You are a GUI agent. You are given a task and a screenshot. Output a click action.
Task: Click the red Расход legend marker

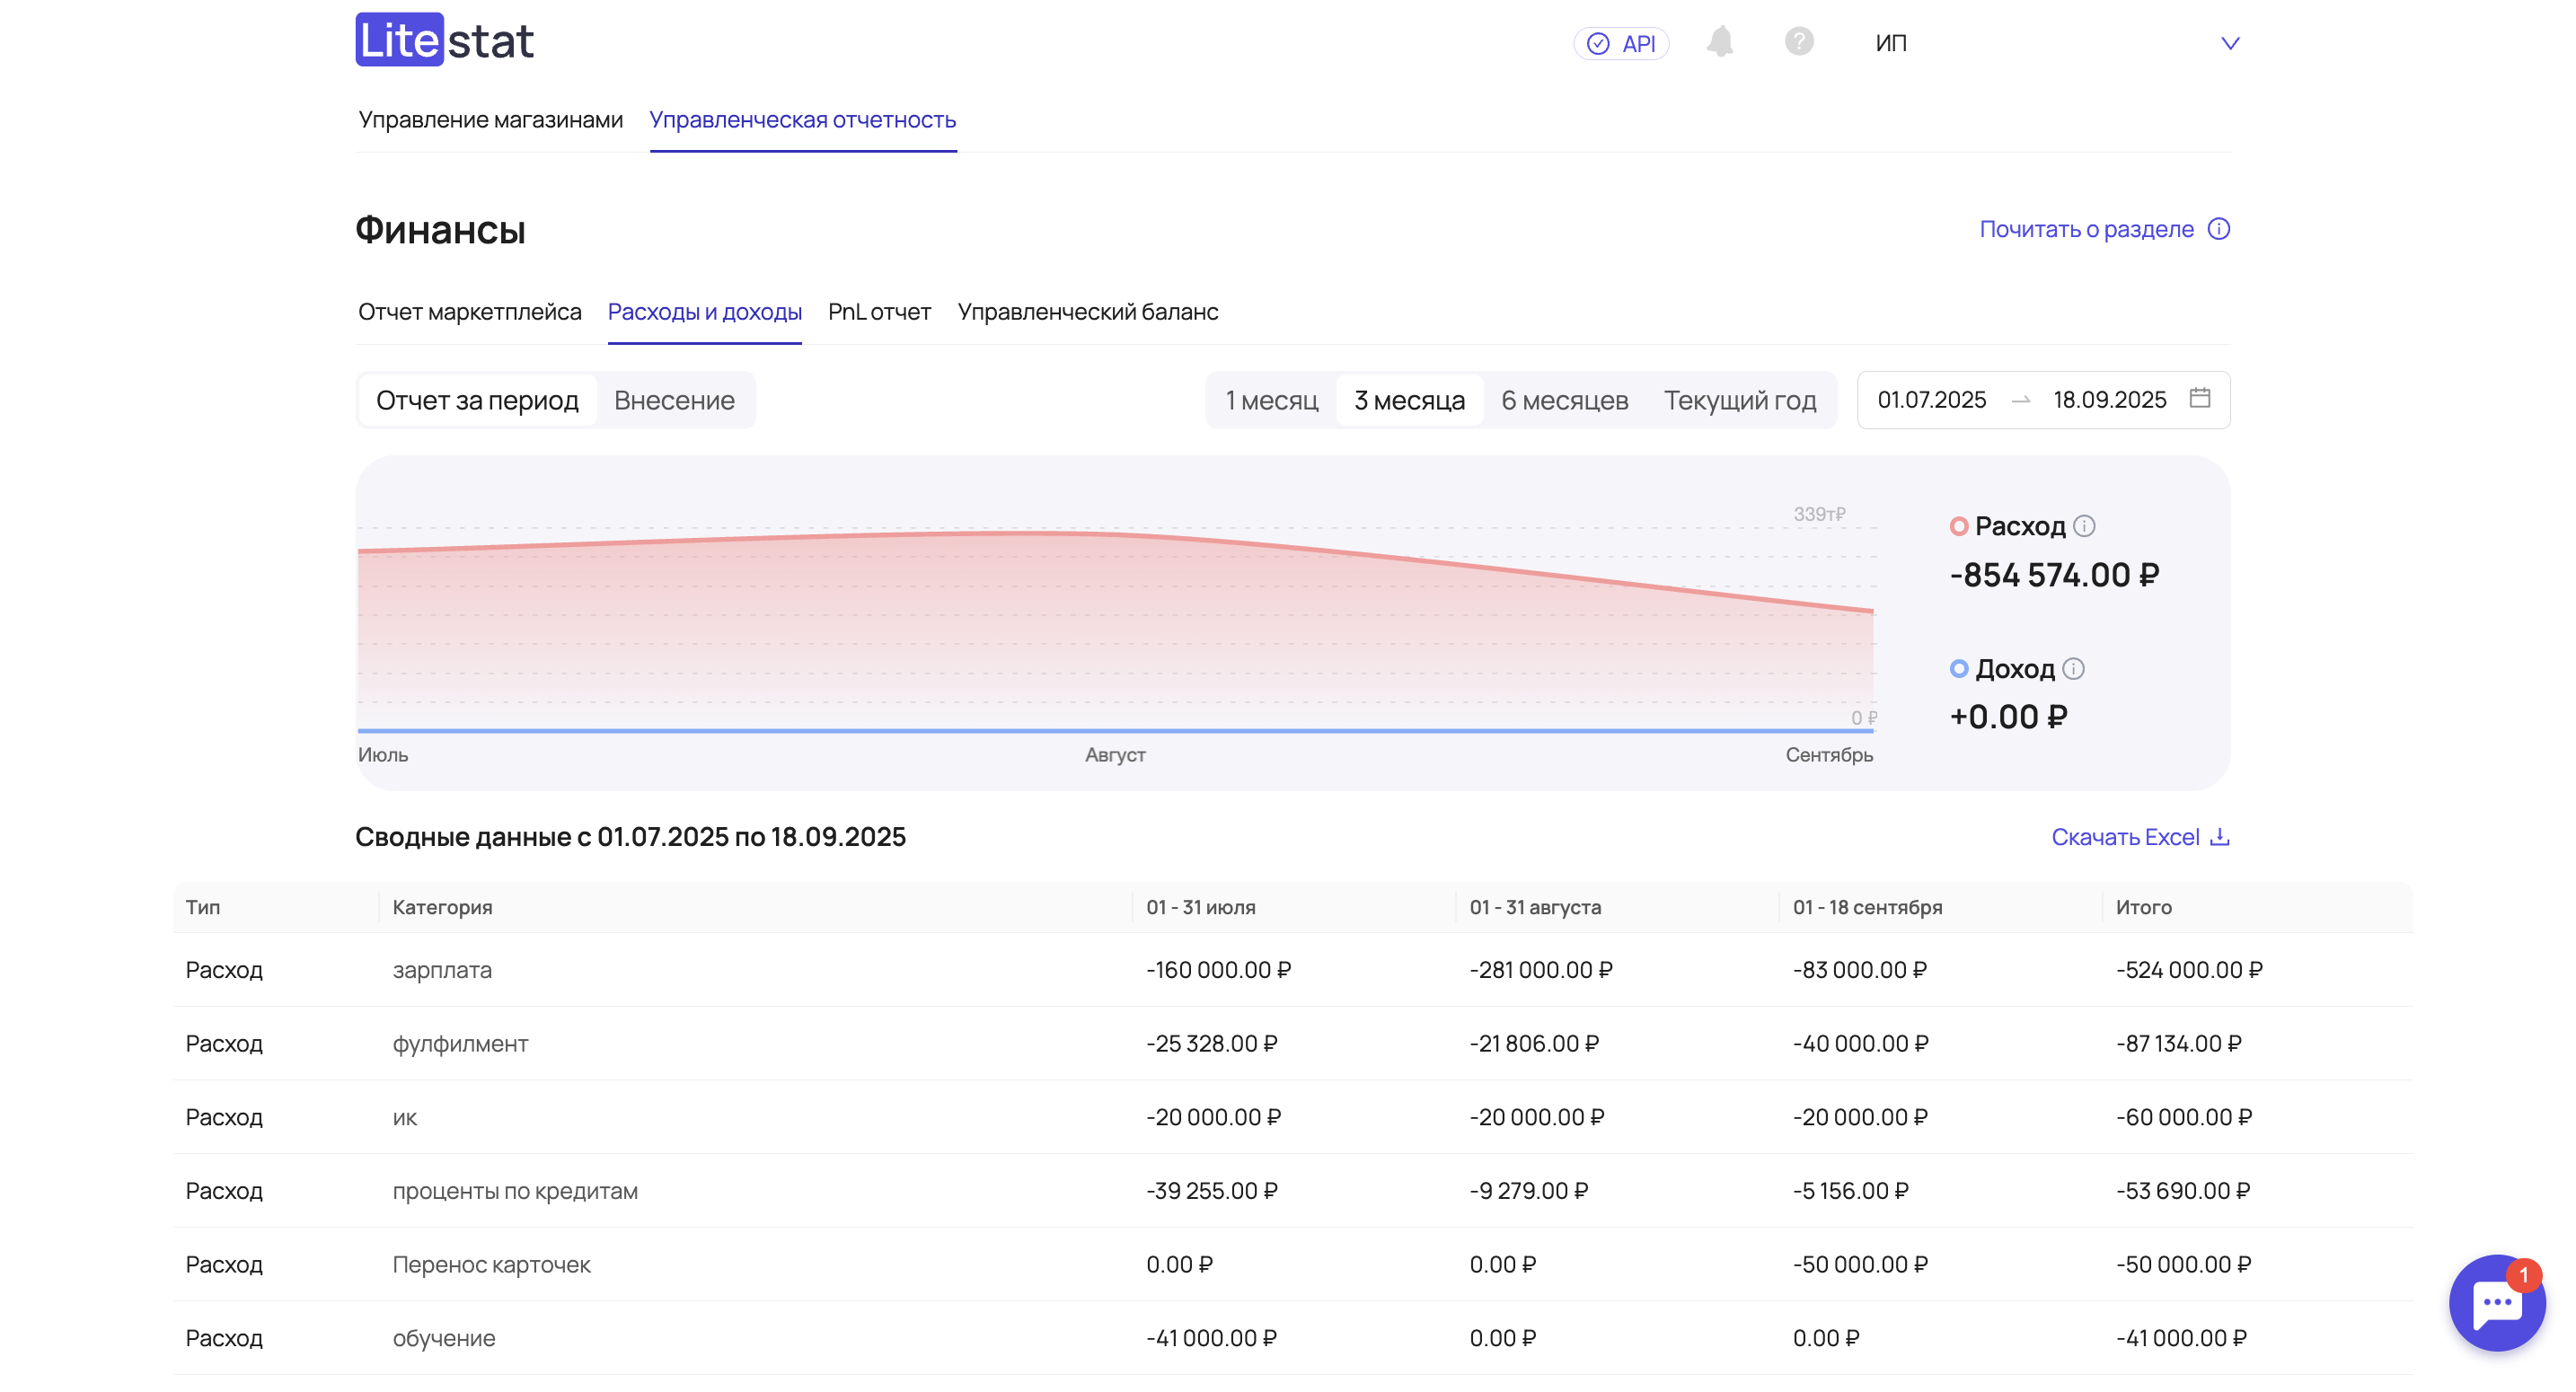(x=1958, y=526)
